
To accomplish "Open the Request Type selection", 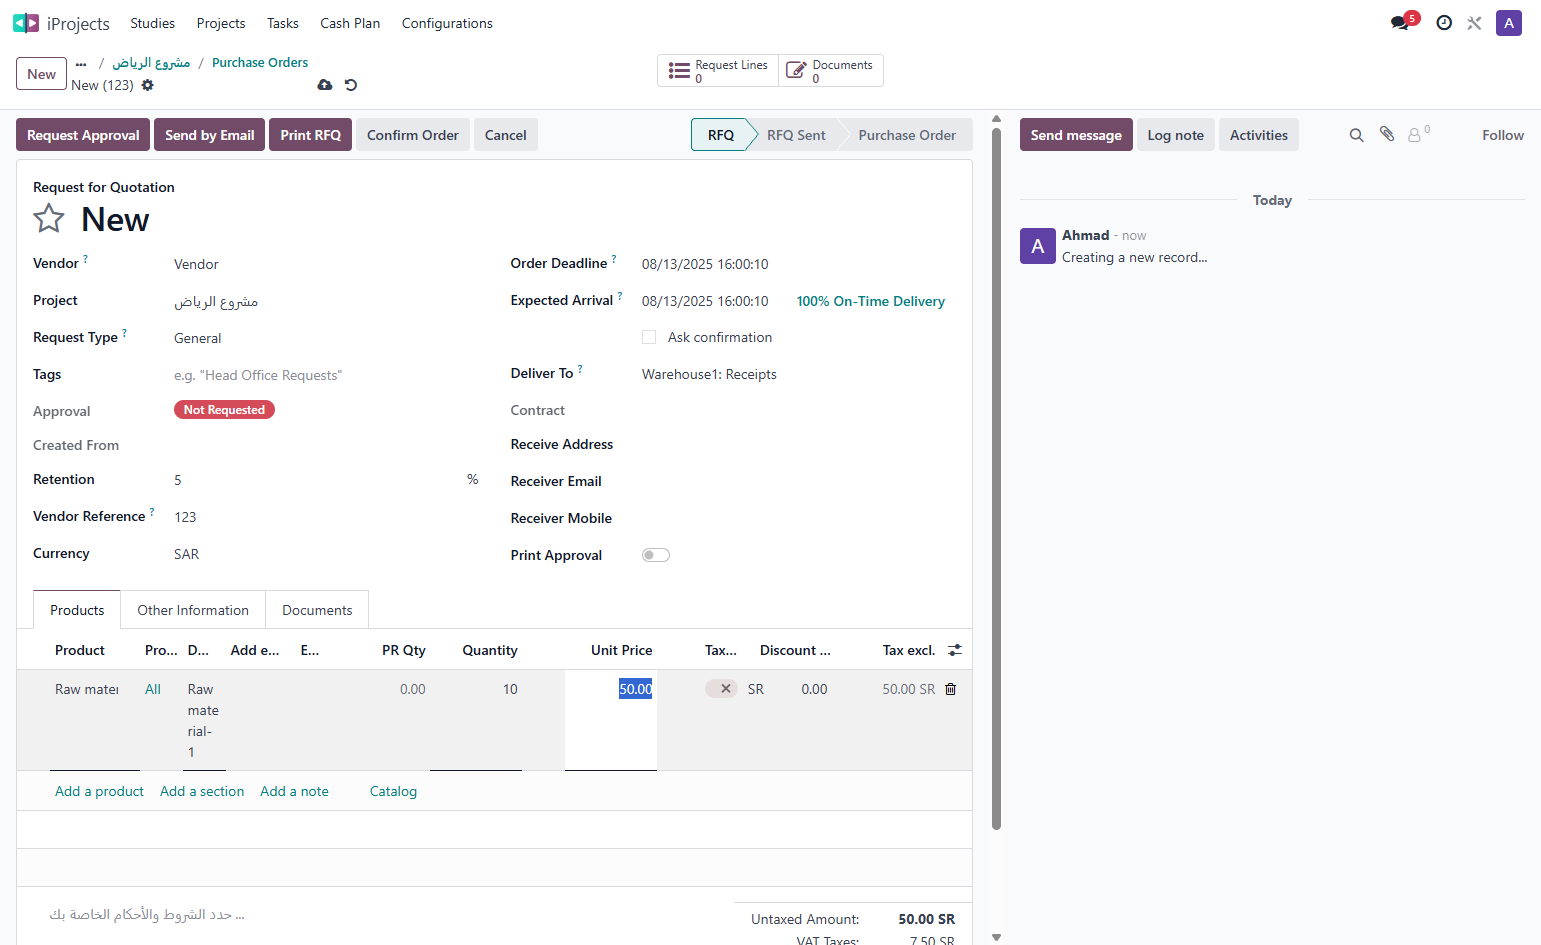I will pyautogui.click(x=326, y=338).
